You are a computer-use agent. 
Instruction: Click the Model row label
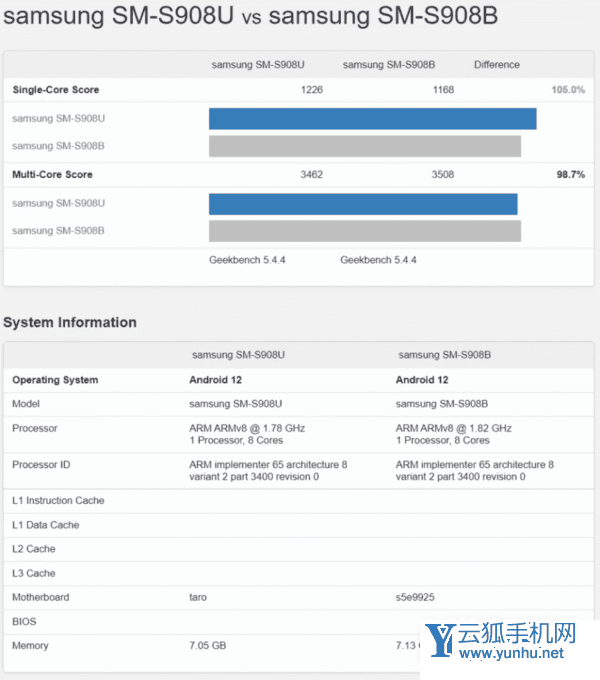(26, 404)
